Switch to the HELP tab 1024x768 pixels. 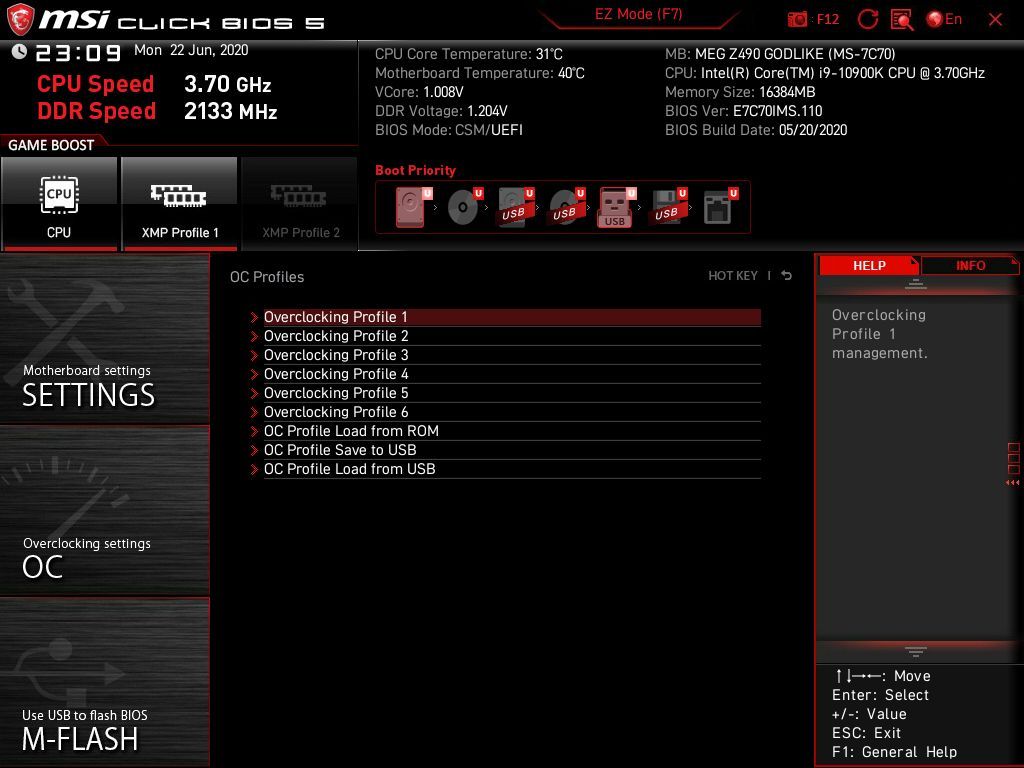(x=869, y=266)
